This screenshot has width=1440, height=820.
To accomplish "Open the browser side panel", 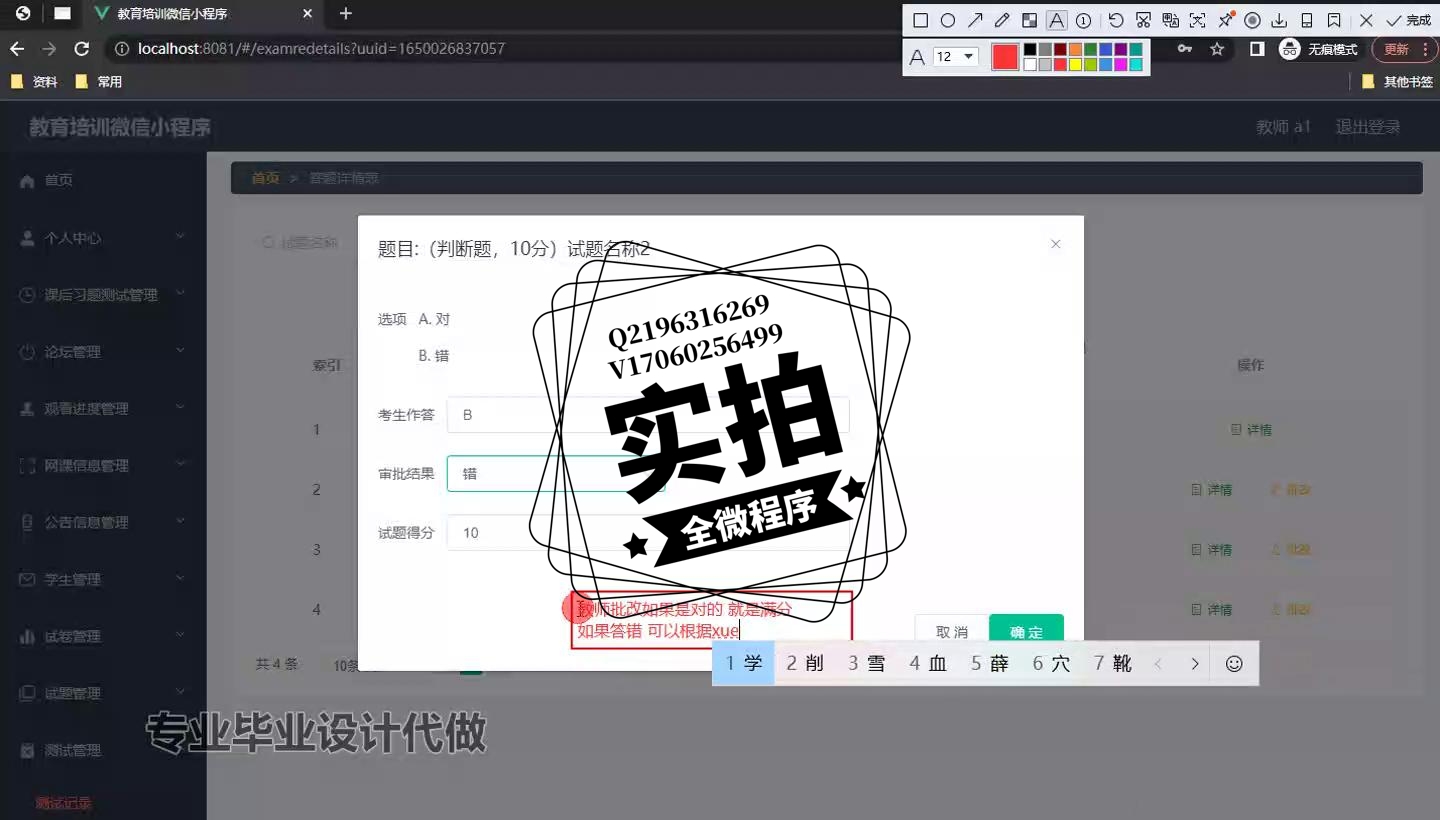I will 1258,49.
